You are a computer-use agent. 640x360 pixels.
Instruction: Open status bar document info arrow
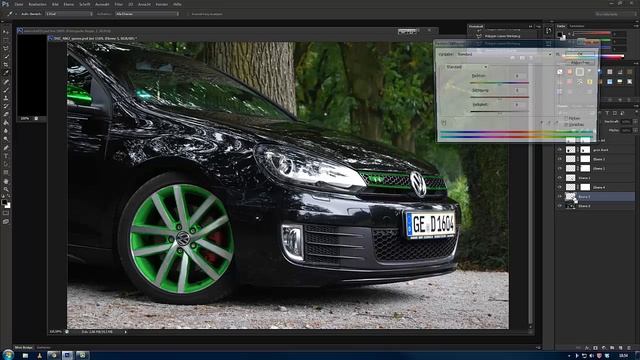125,332
